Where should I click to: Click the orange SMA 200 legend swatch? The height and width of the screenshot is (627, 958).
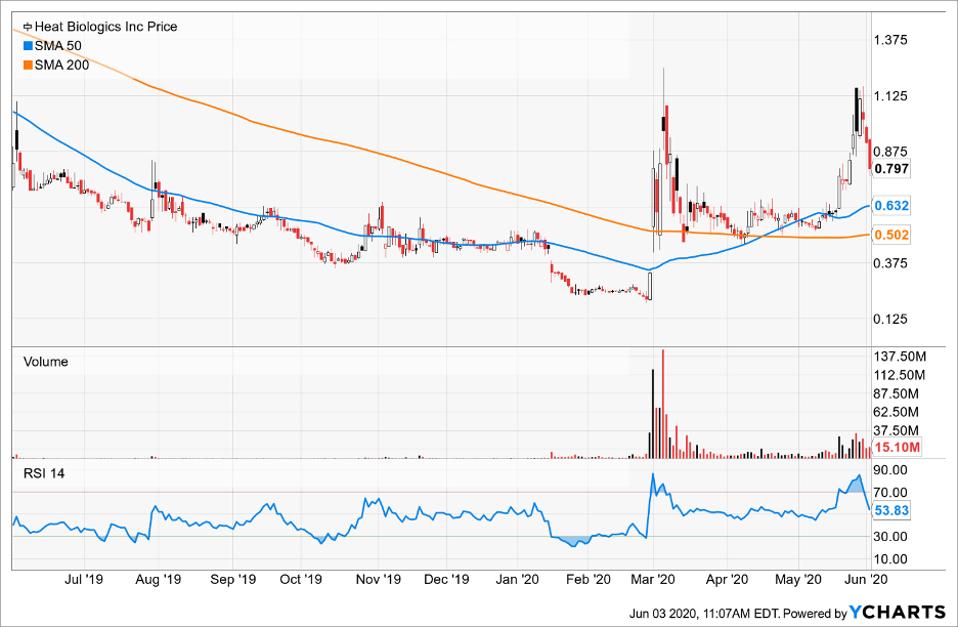click(27, 65)
